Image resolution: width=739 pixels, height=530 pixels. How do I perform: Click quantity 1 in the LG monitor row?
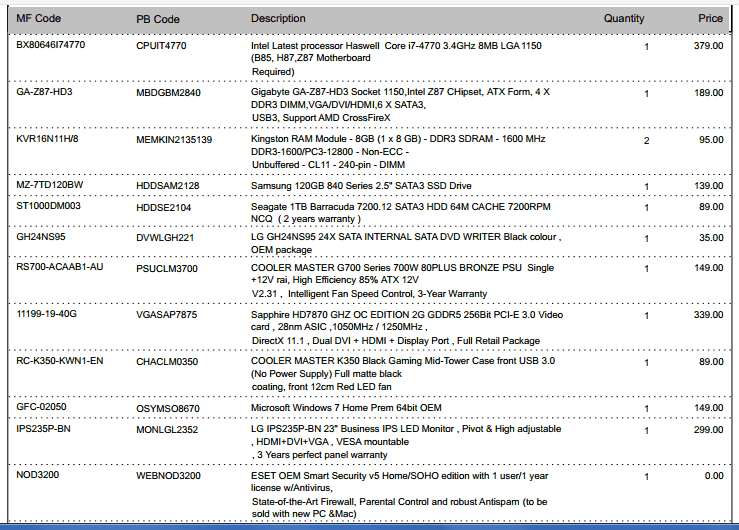[x=647, y=431]
